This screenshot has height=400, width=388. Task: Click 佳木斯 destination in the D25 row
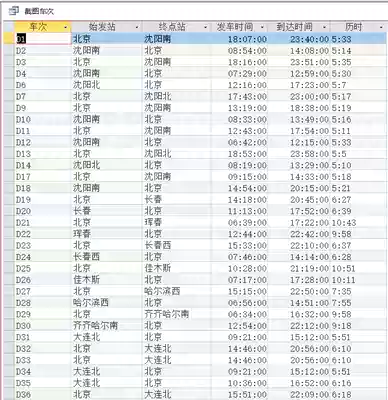coord(158,268)
